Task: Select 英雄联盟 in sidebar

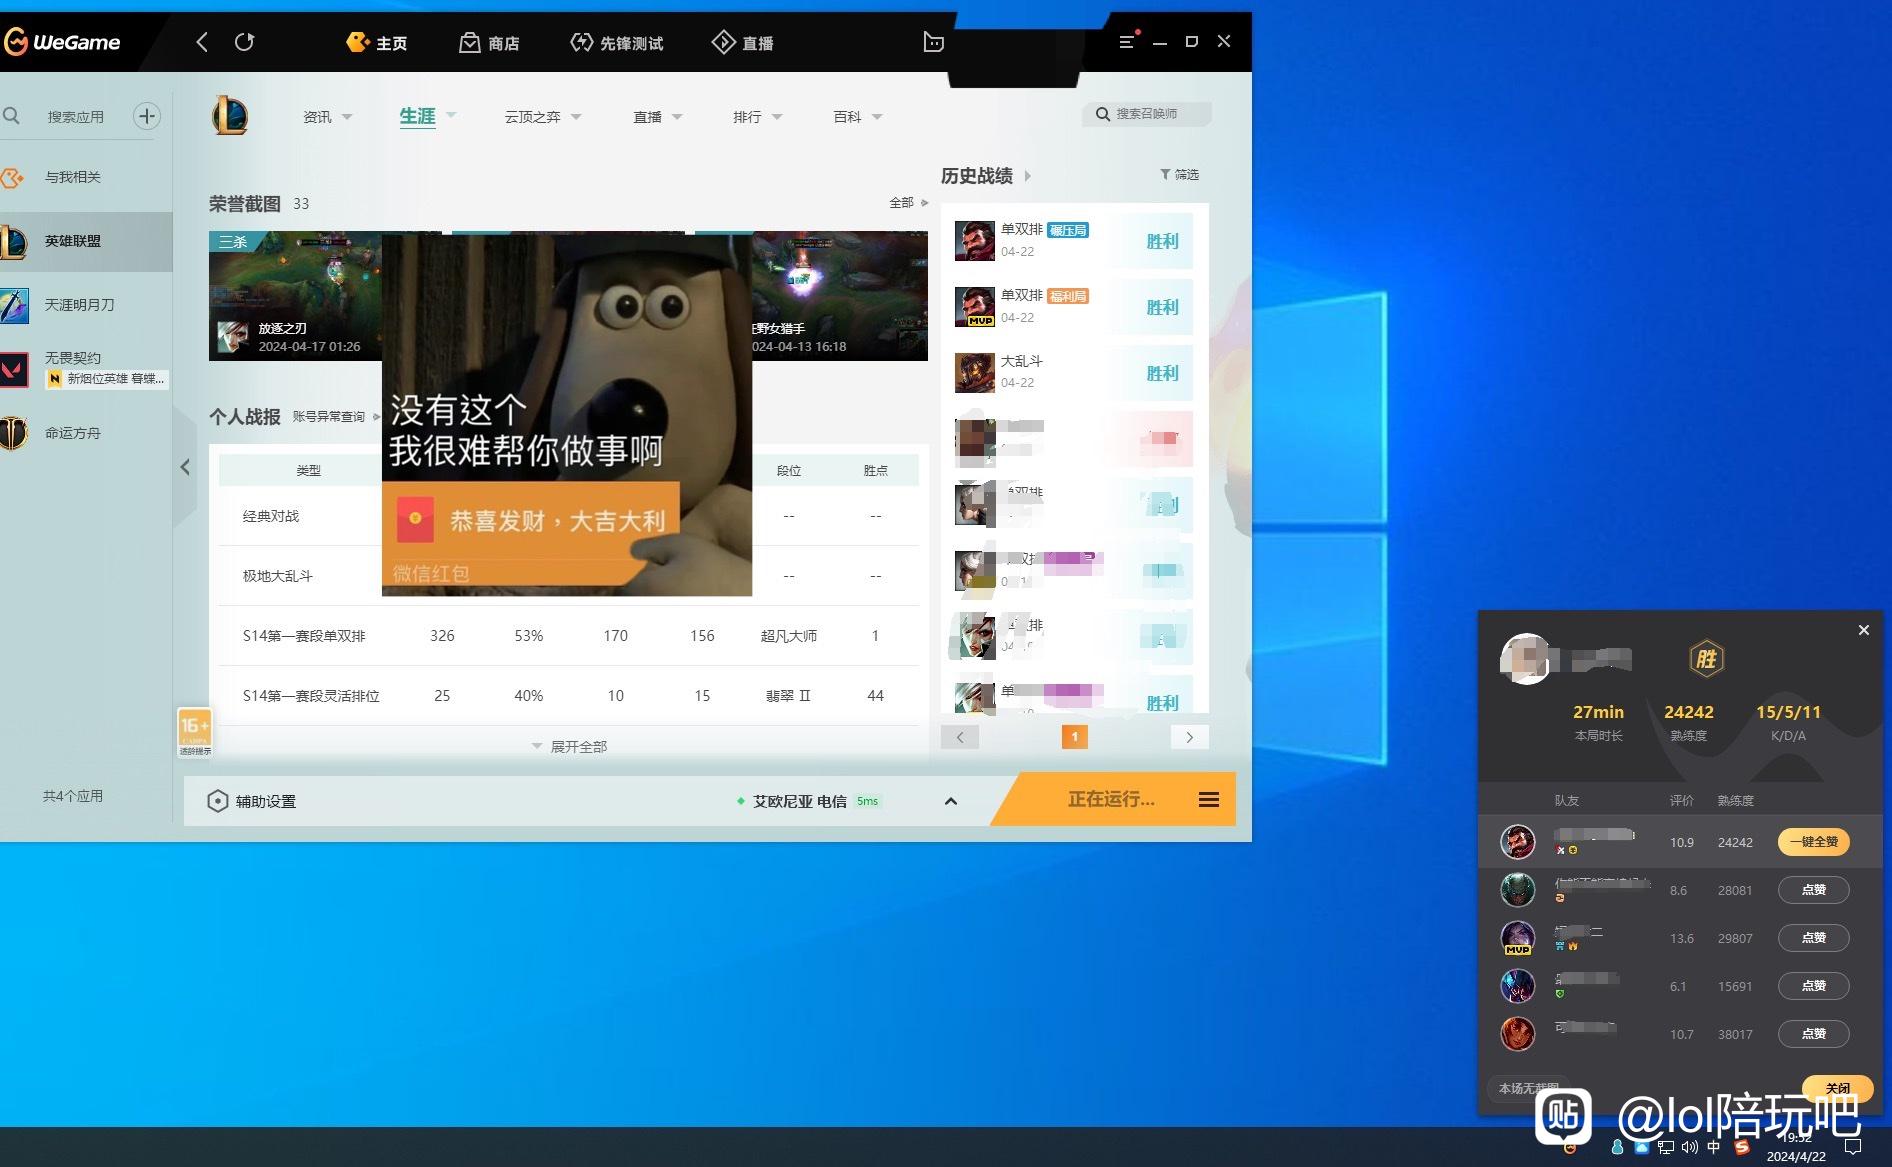Action: point(86,241)
